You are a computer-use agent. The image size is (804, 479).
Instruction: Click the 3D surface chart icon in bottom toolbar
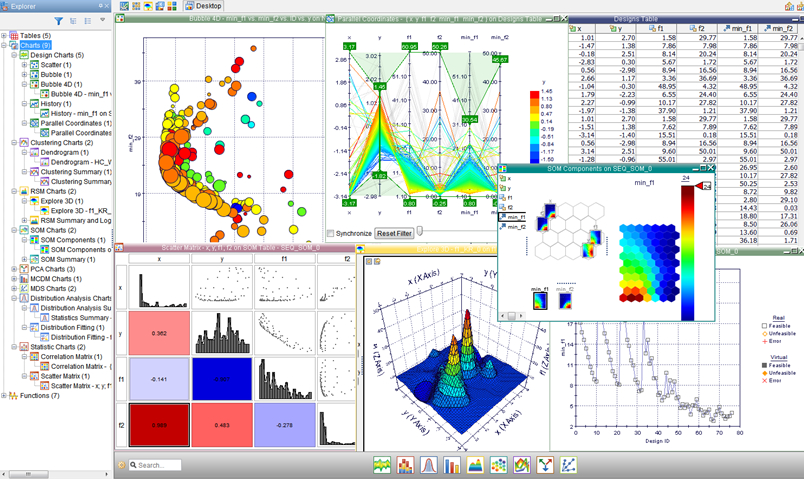tap(475, 465)
